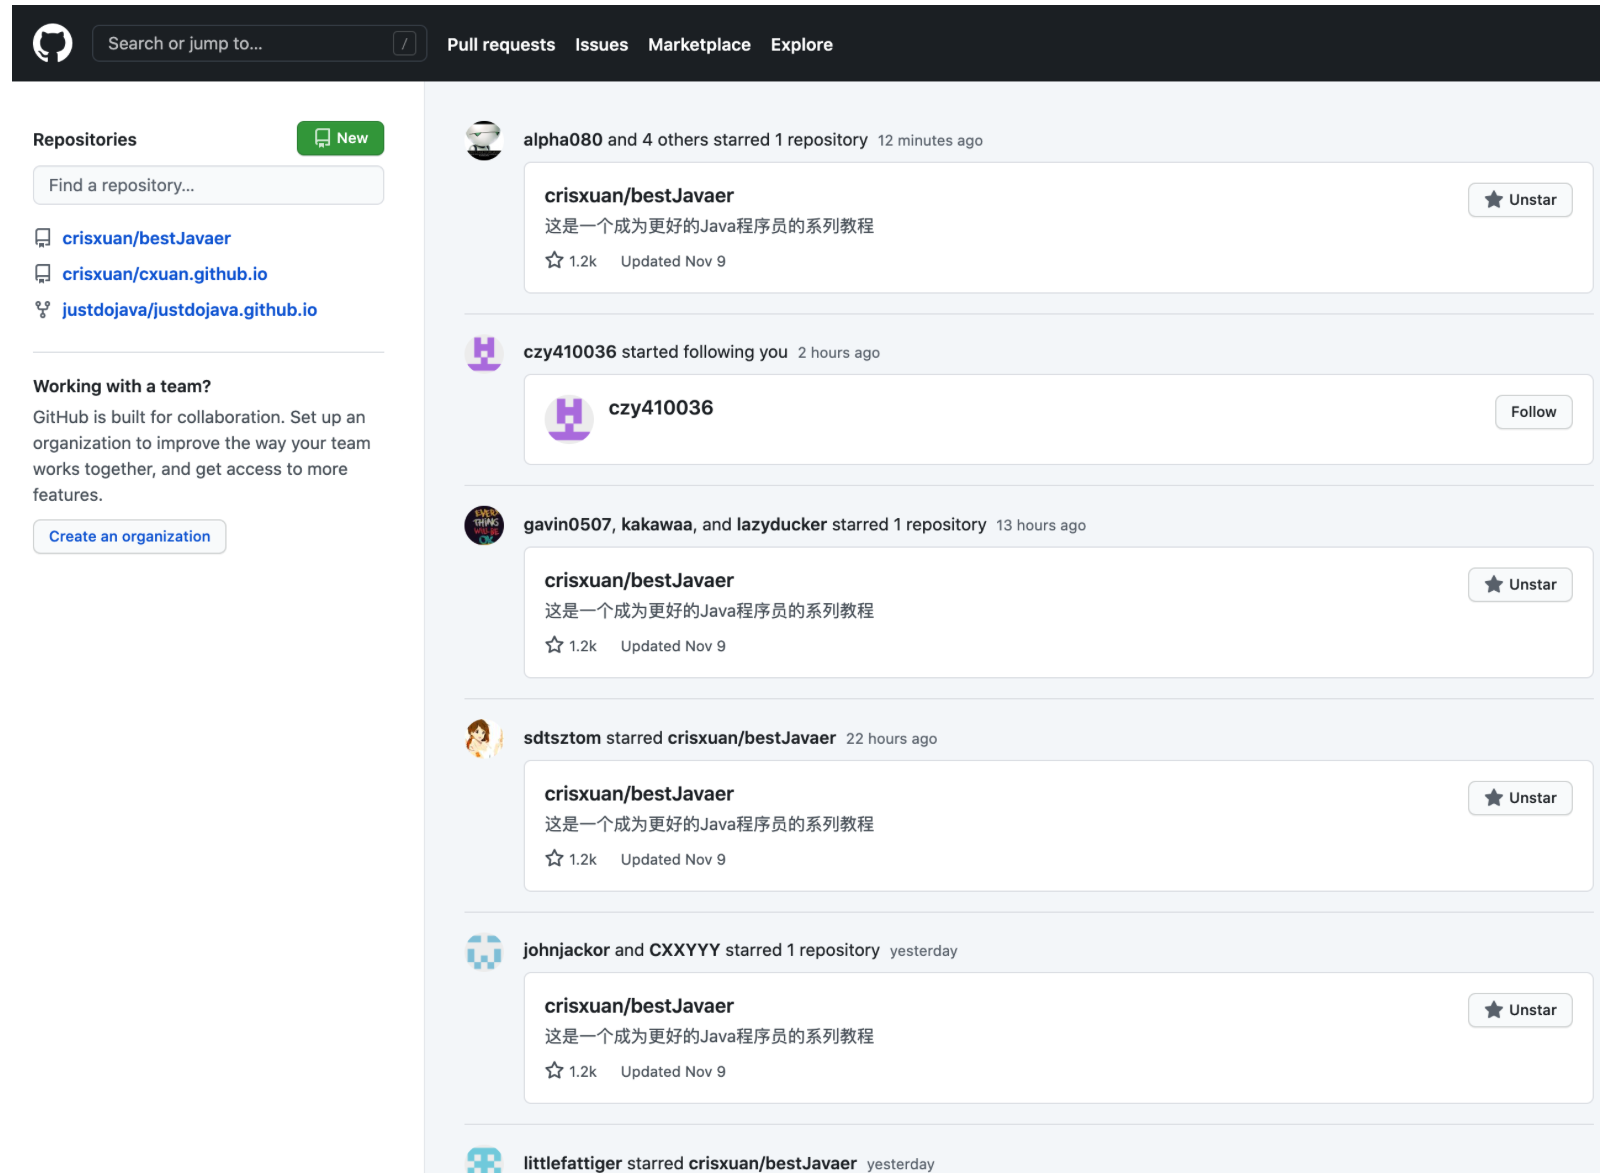Open the Pull requests menu item
The height and width of the screenshot is (1176, 1604).
501,45
